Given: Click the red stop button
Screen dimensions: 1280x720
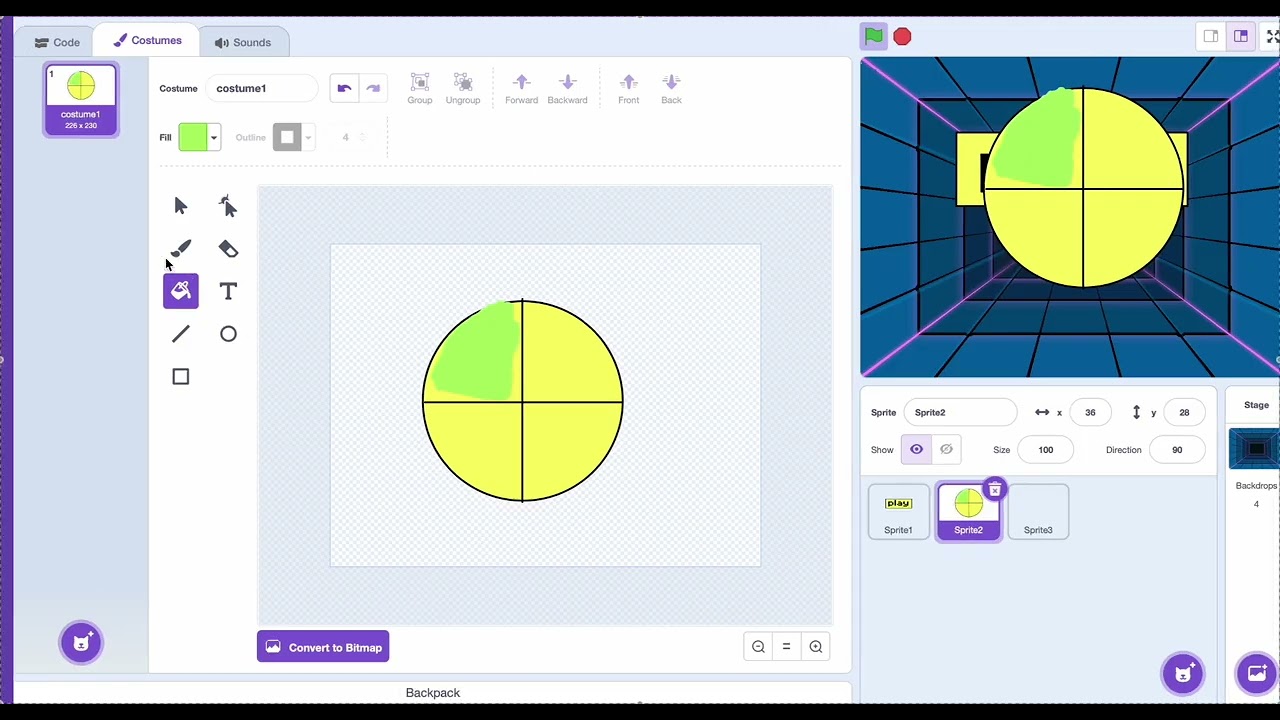Looking at the screenshot, I should [x=902, y=37].
